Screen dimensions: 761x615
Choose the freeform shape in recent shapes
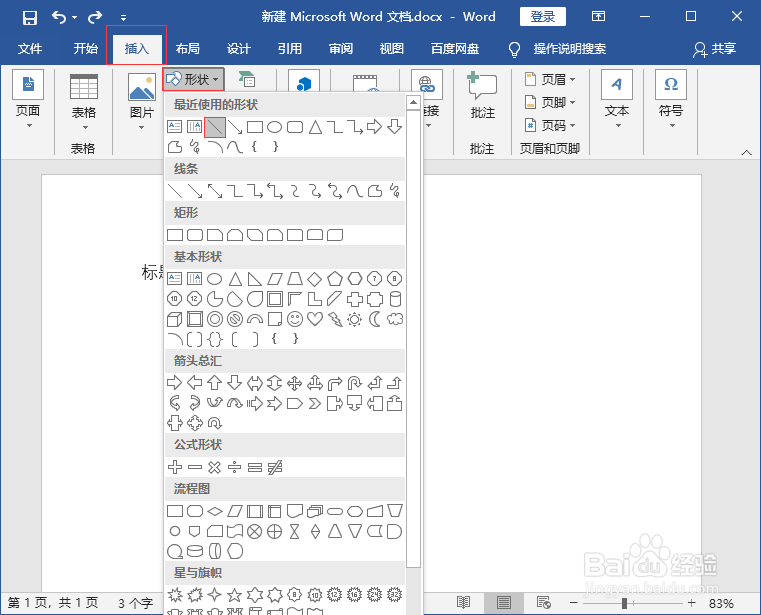pos(175,147)
